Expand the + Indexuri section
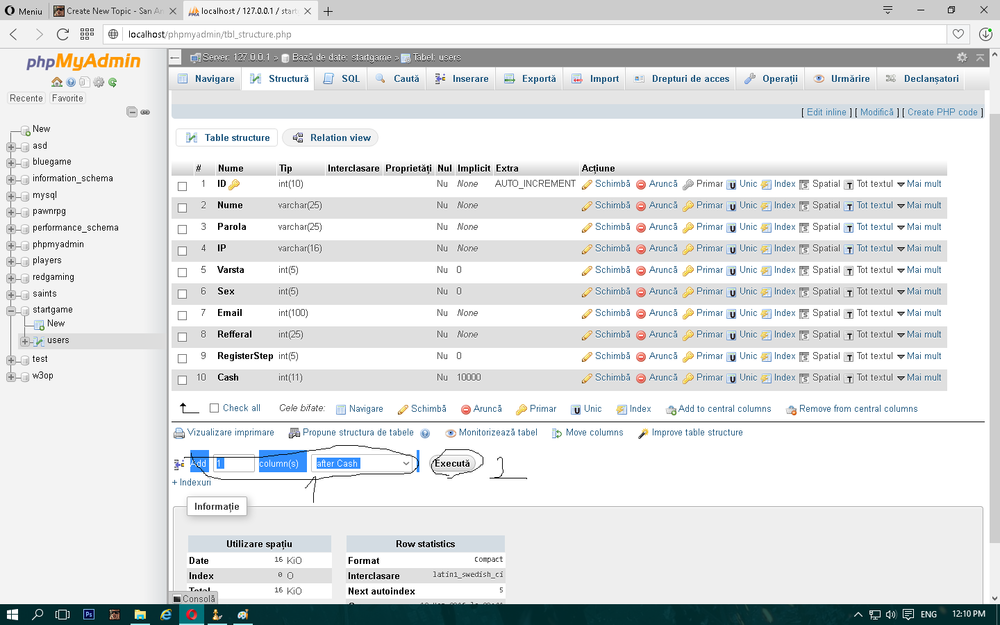The image size is (1000, 625). pos(191,483)
